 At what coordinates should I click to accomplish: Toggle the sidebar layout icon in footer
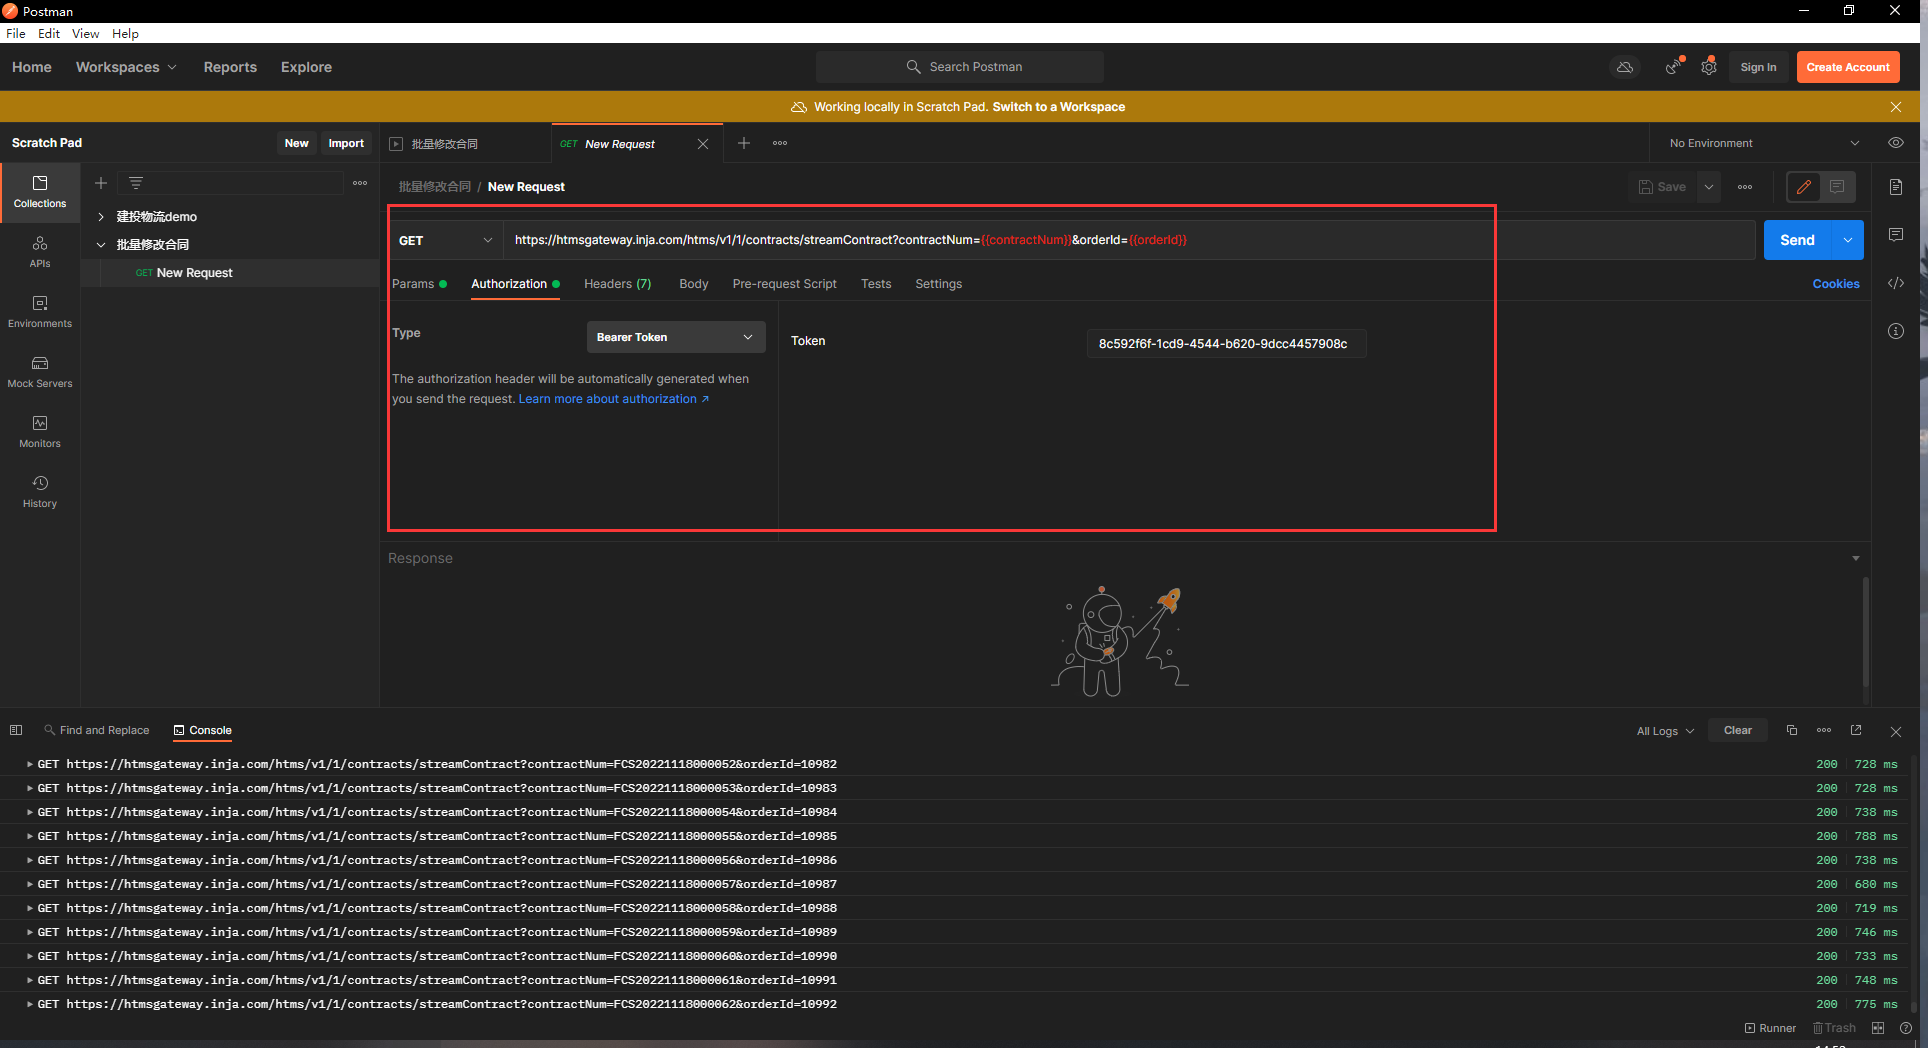16,730
